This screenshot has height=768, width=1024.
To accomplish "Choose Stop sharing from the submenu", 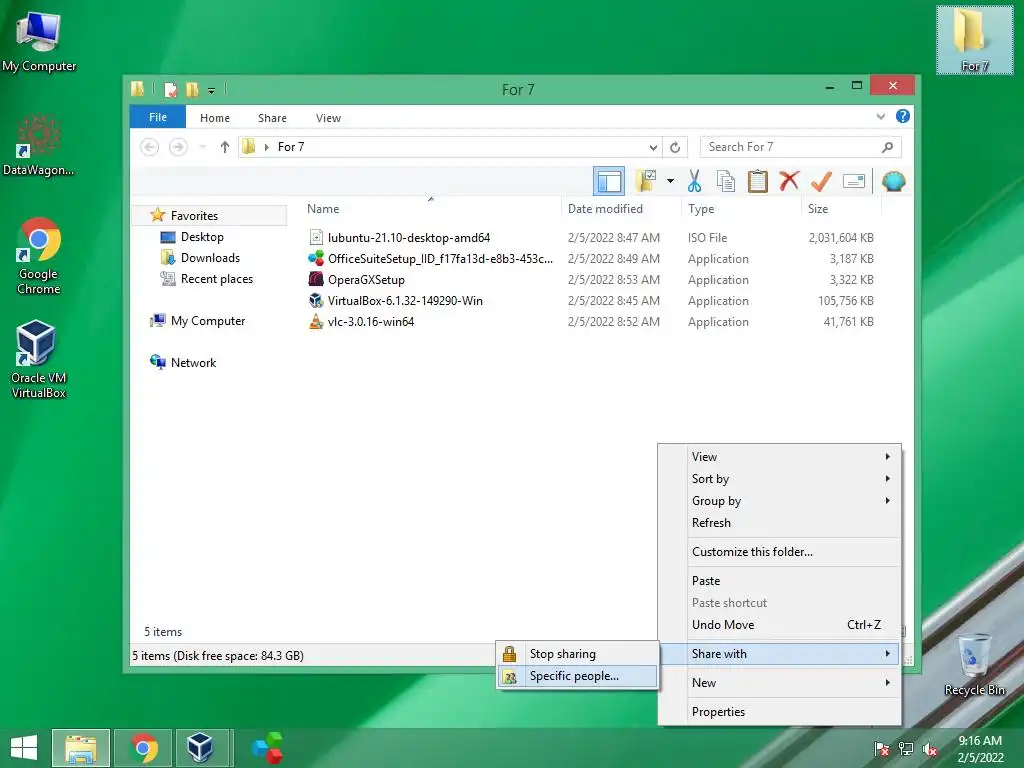I will point(577,654).
